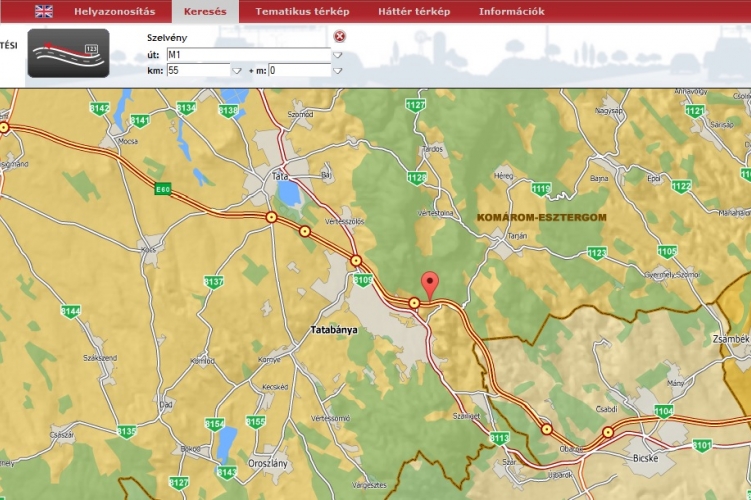Click the E60 route shield on map

[x=164, y=186]
